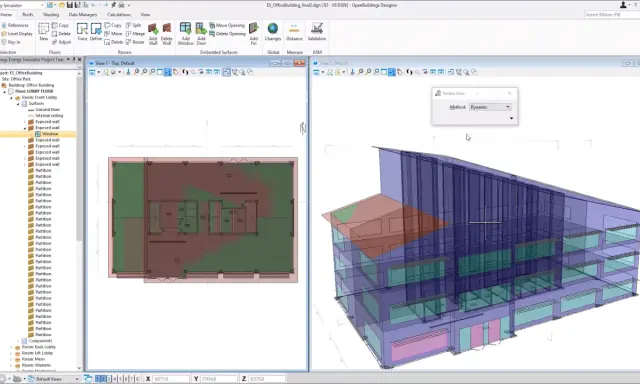Select the Ground floor tree item
Screen dimensions: 640x384
pos(47,109)
